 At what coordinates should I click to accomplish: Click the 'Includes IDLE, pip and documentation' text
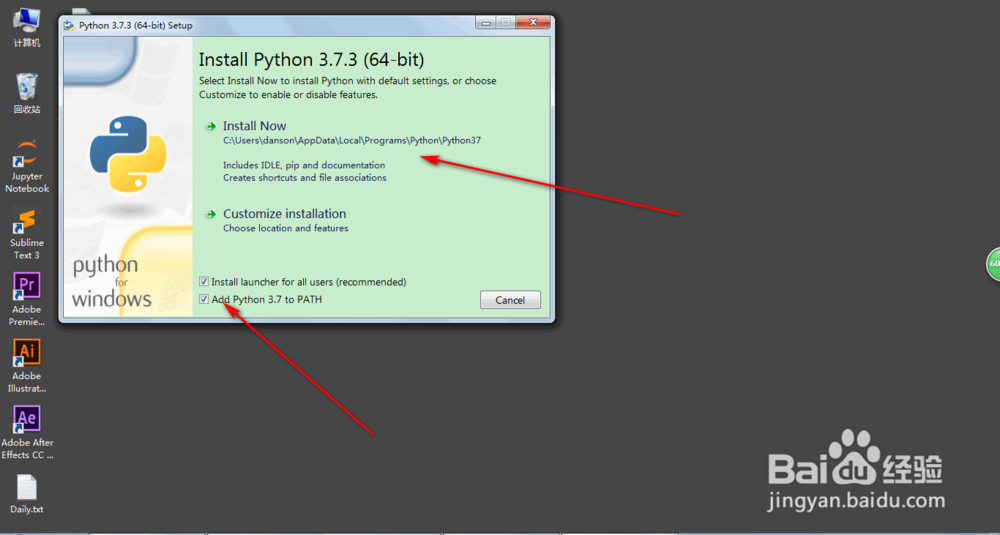tap(304, 165)
